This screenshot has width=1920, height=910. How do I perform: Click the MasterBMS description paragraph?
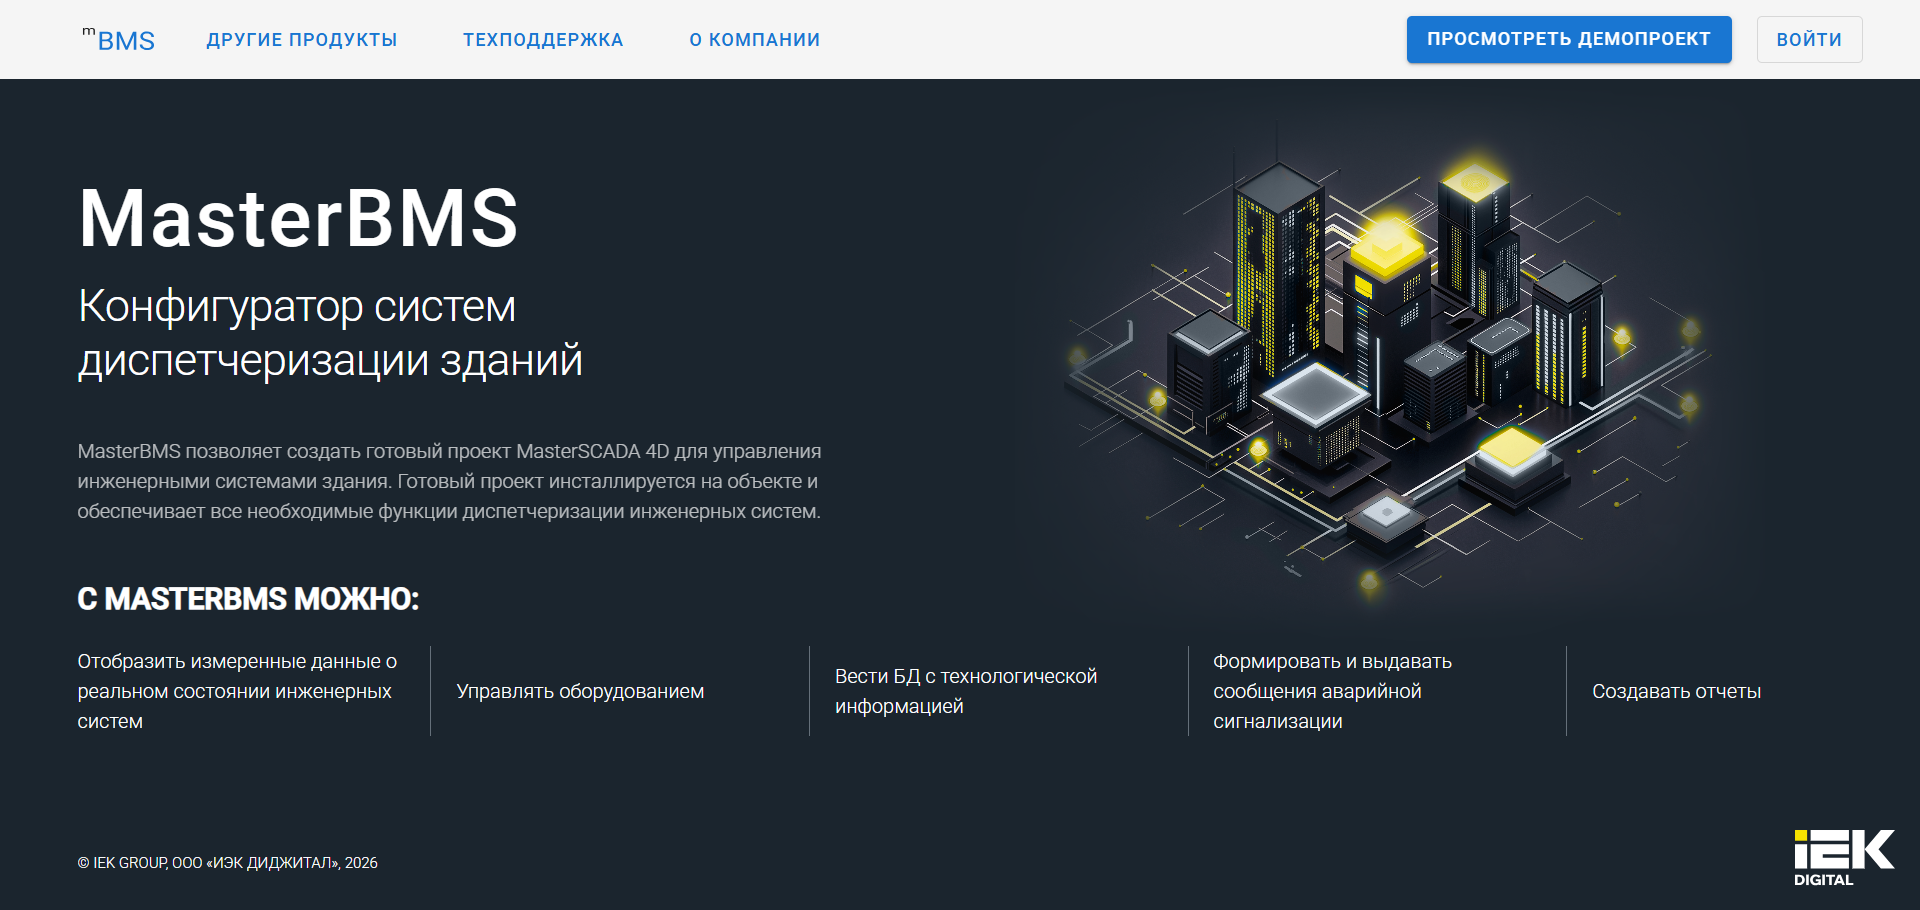pos(450,481)
